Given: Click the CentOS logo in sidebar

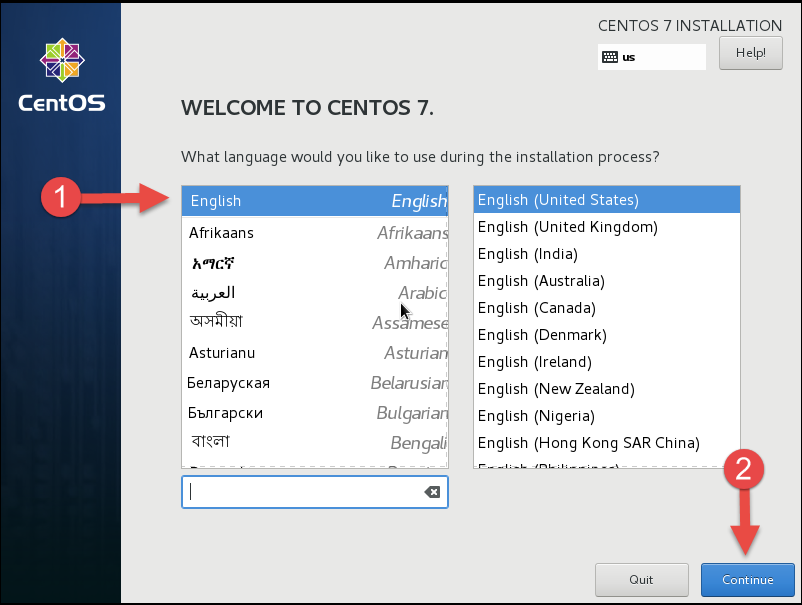Looking at the screenshot, I should pyautogui.click(x=62, y=75).
